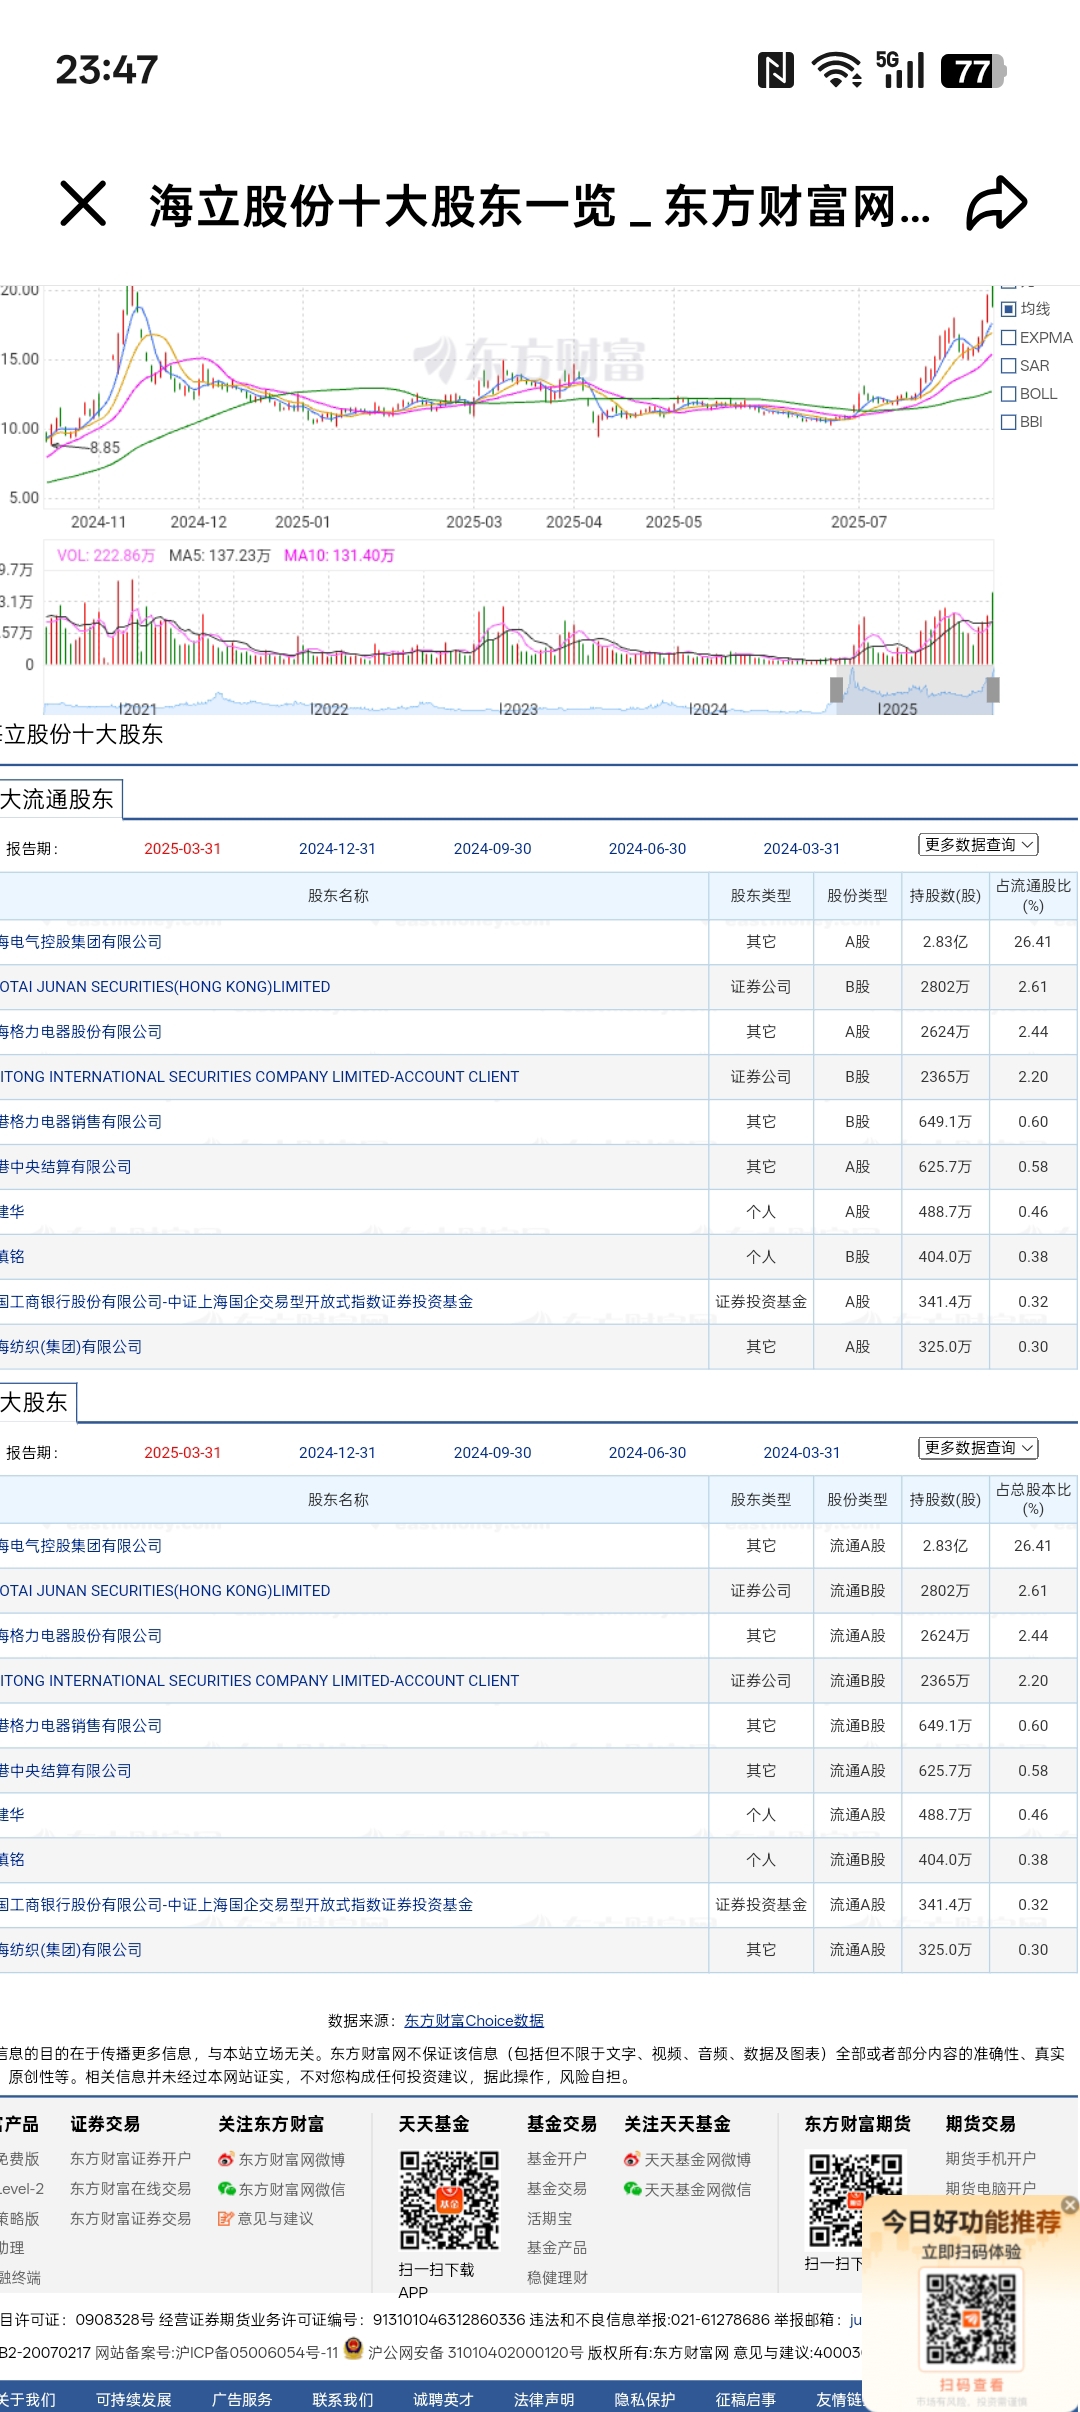Open the 期货电脑开户 link
The height and width of the screenshot is (2412, 1080).
tap(991, 2188)
